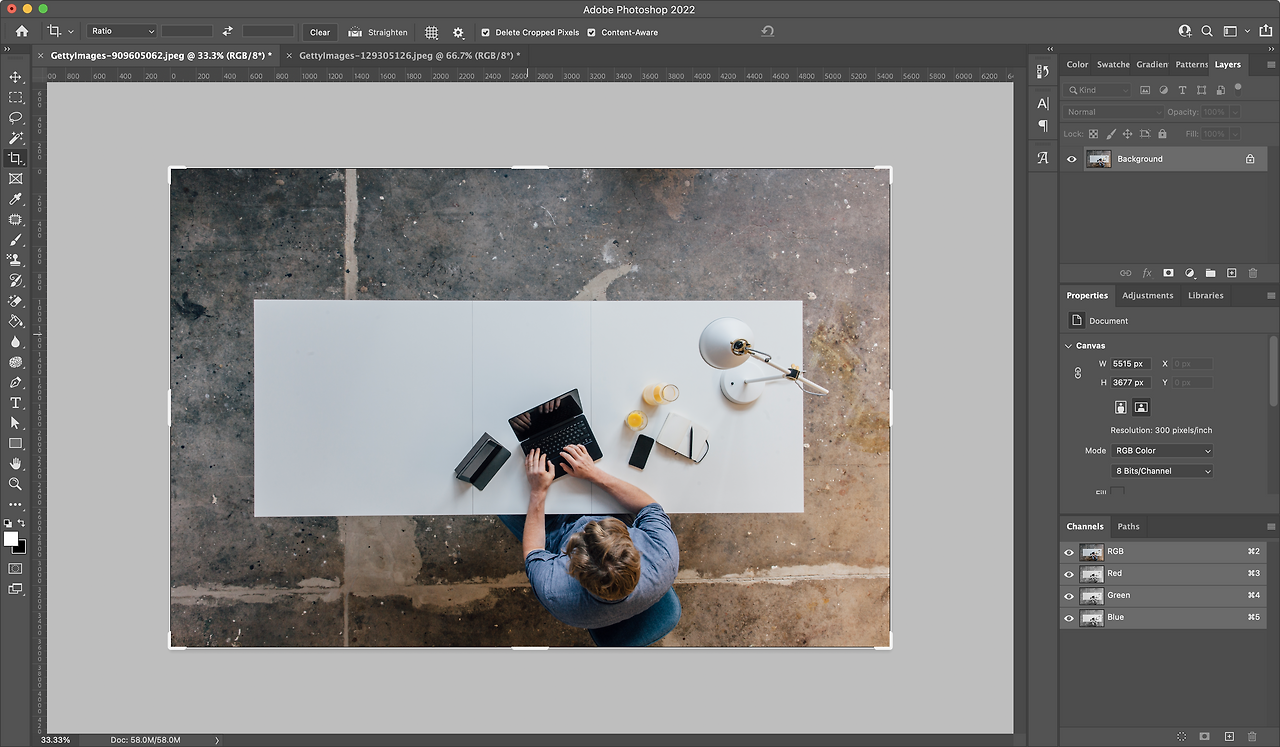
Task: Open the Search icon in options bar
Action: tap(1207, 32)
